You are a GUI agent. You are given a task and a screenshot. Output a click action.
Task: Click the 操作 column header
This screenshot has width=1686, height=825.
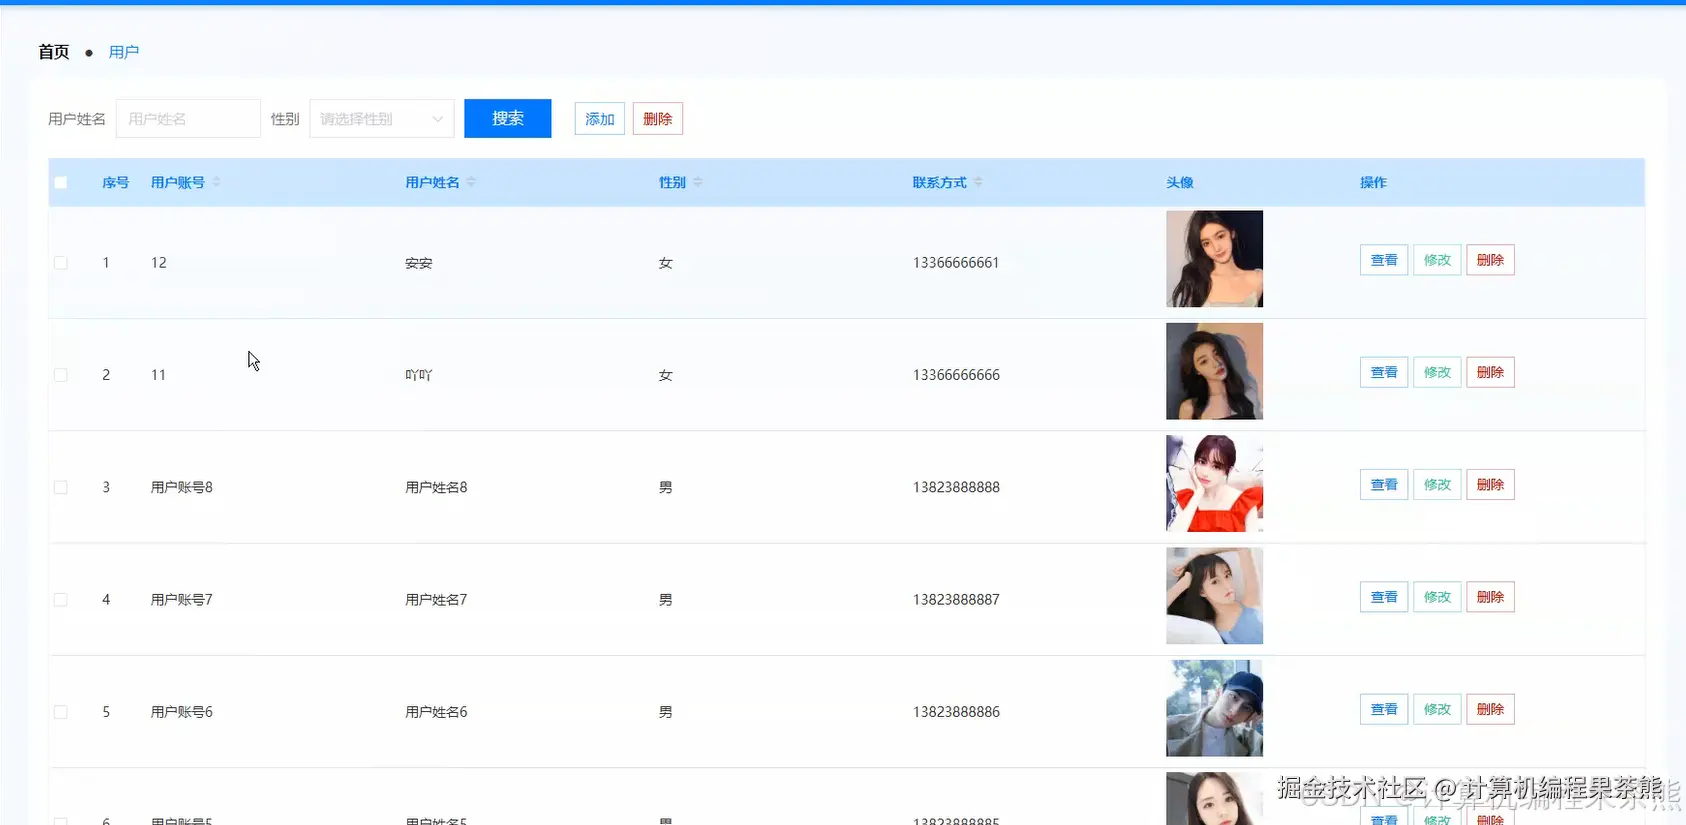(x=1373, y=182)
